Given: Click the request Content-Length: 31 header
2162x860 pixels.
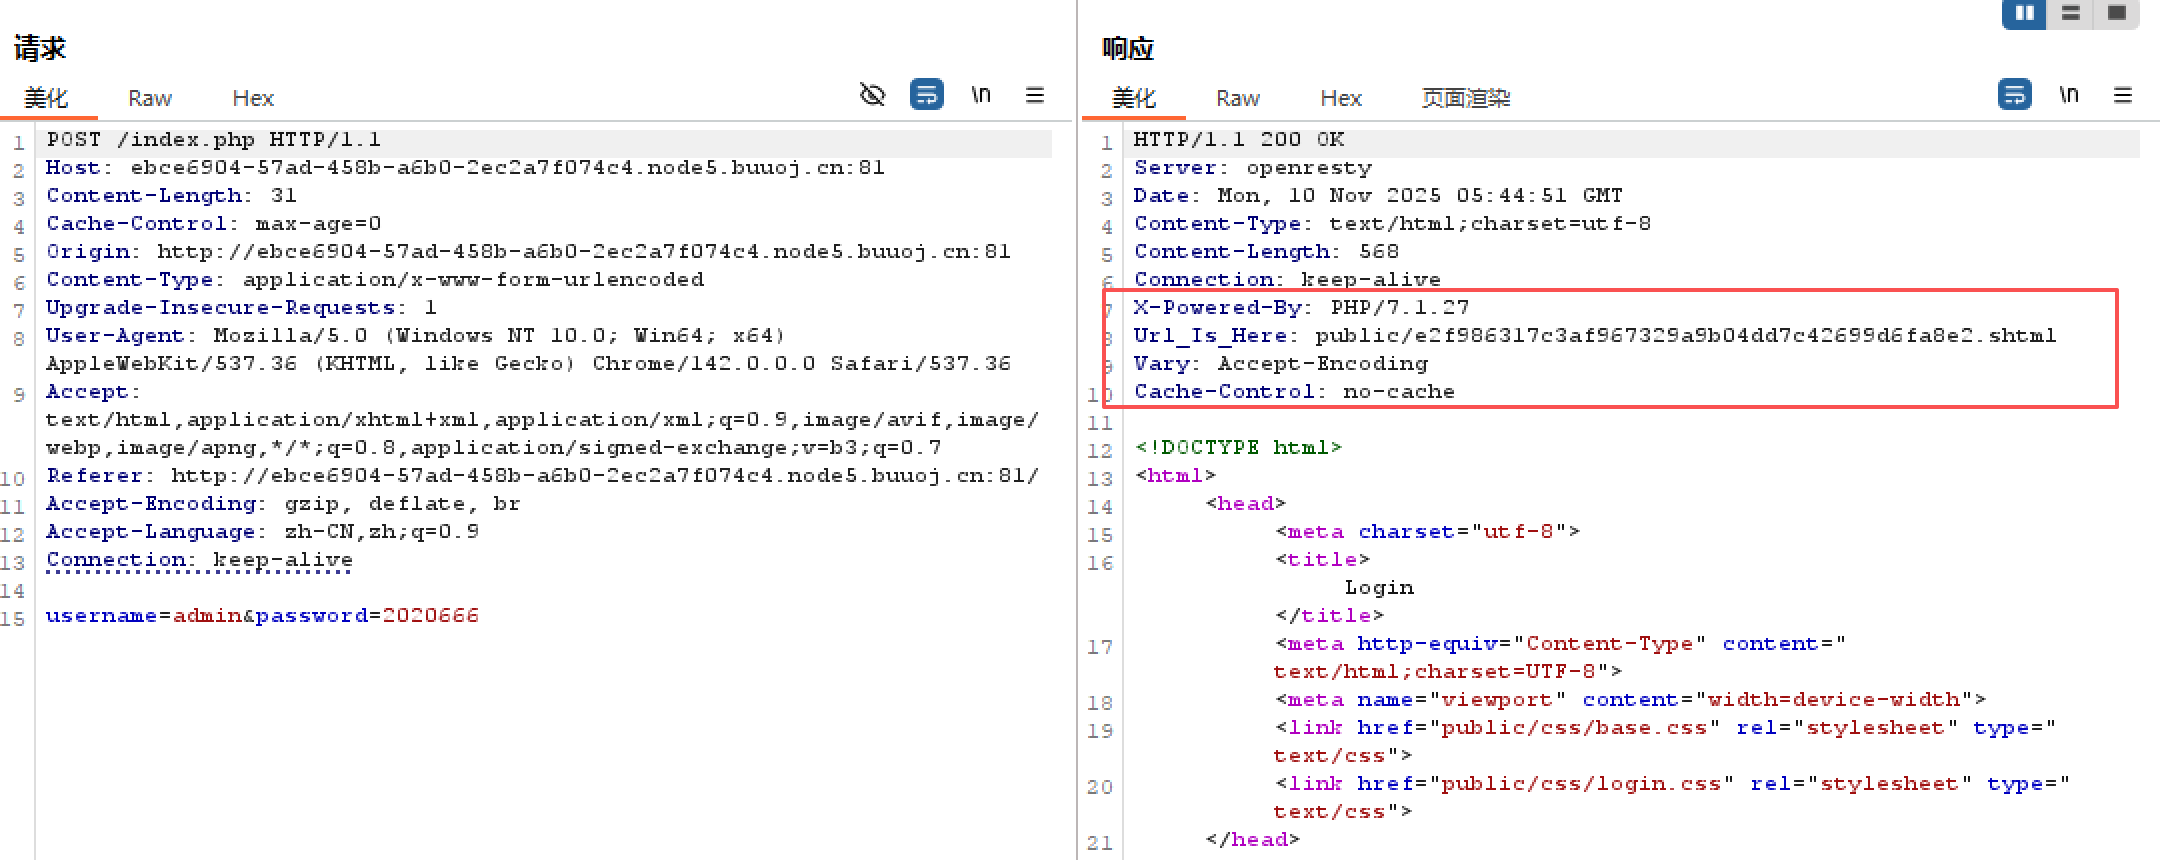Looking at the screenshot, I should 171,196.
